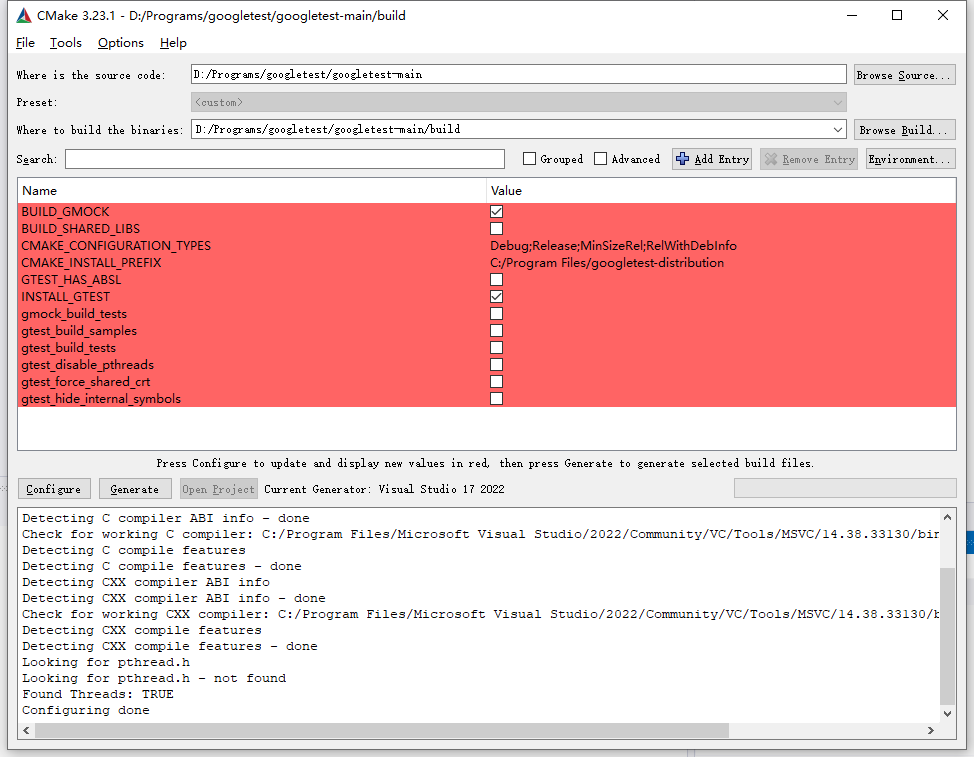Click the output log vertical scrollbar thumb
The height and width of the screenshot is (757, 974).
pyautogui.click(x=947, y=636)
